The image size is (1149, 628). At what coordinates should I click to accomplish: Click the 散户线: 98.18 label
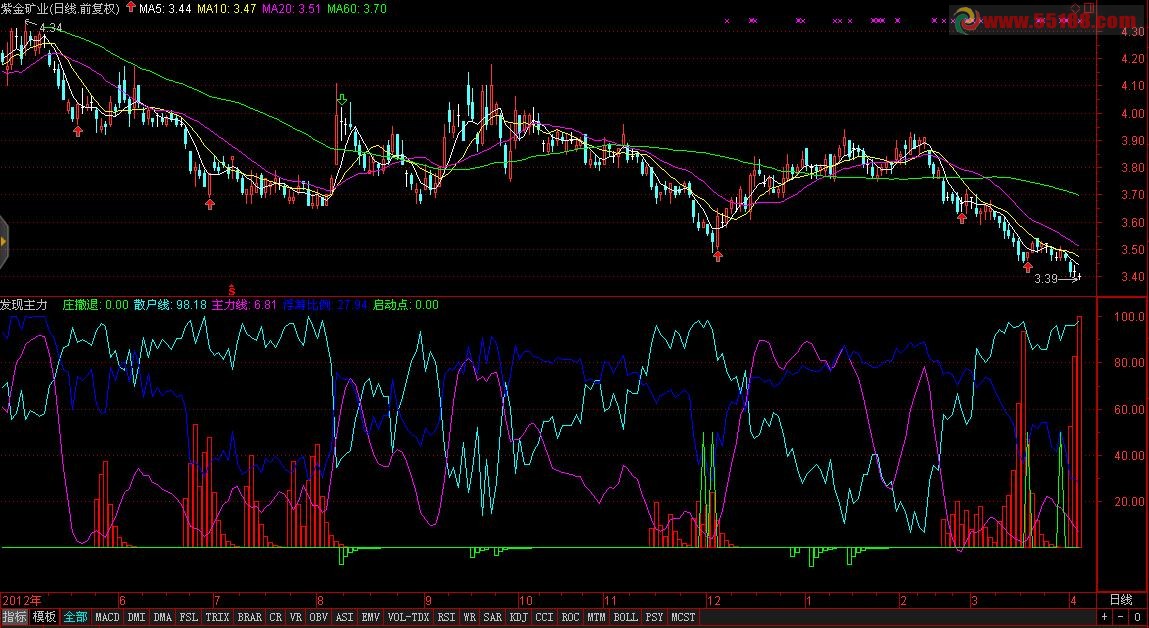[x=170, y=305]
